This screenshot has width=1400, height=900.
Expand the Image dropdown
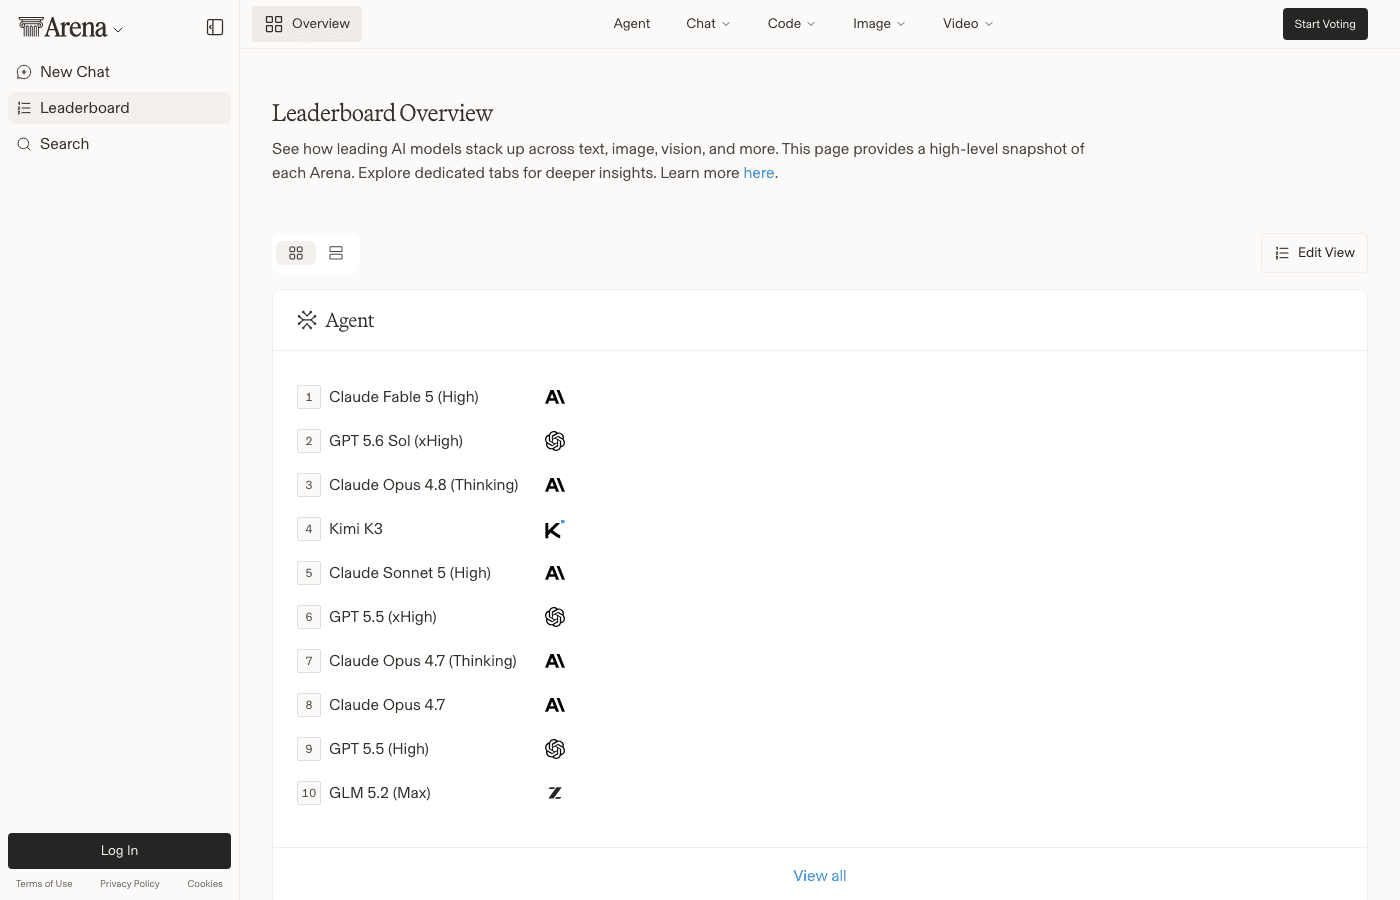click(x=879, y=24)
